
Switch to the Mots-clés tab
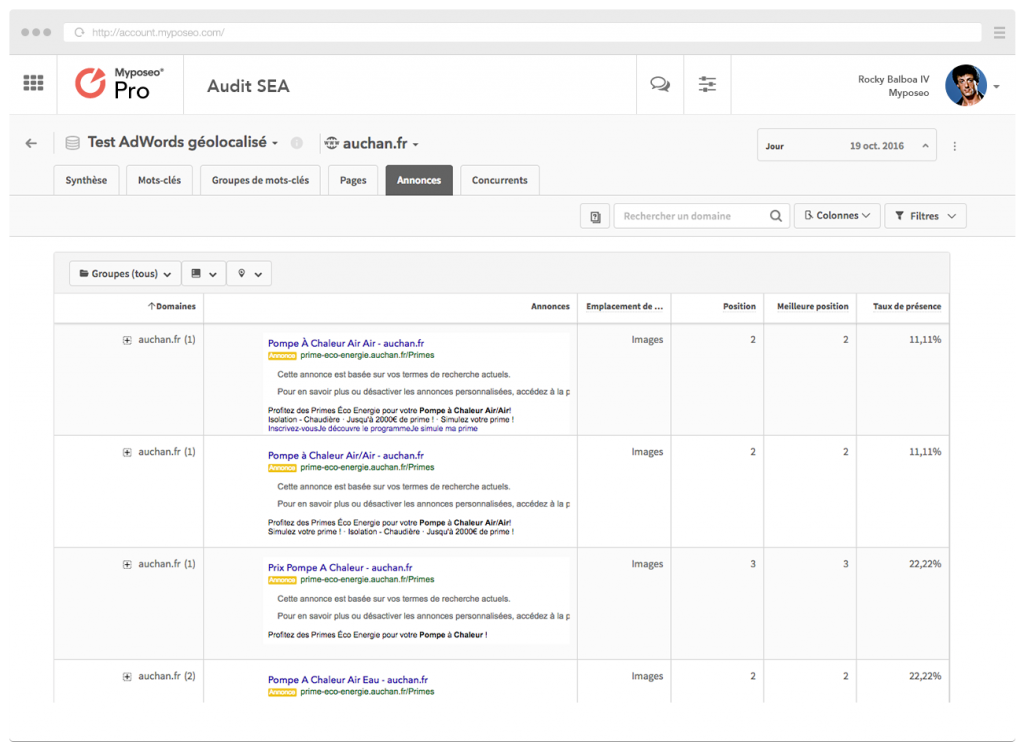point(159,180)
